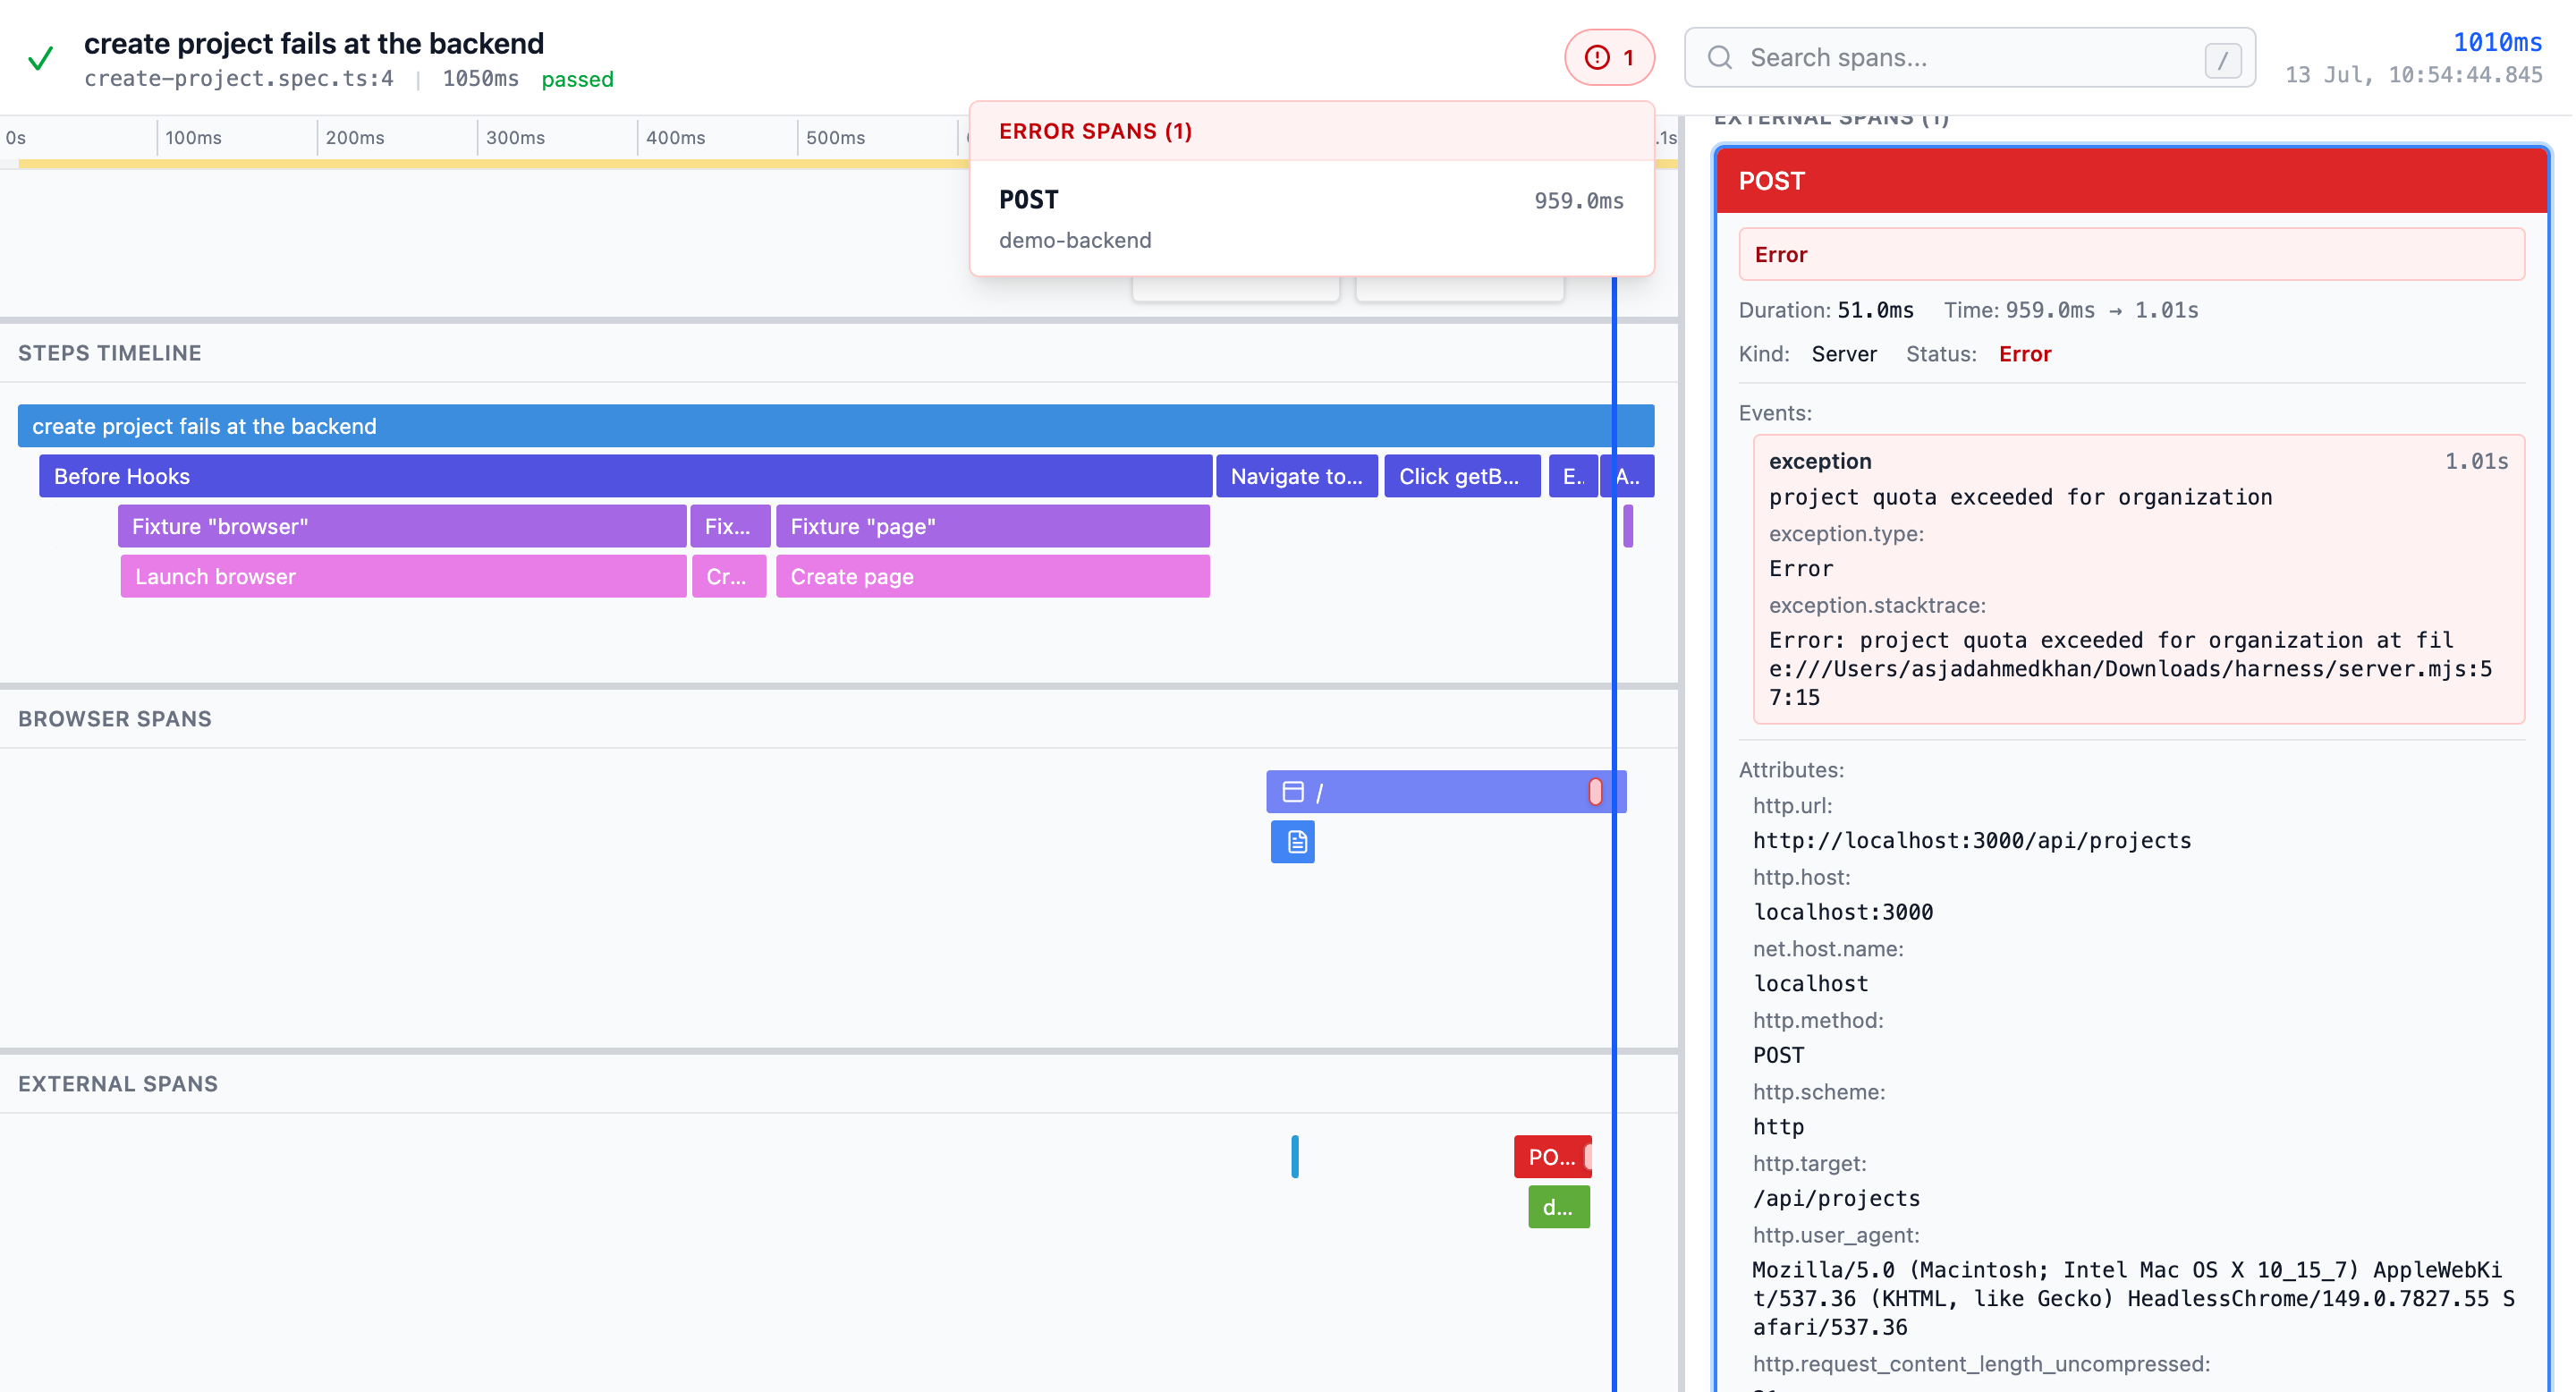The height and width of the screenshot is (1392, 2576).
Task: Click the STEPS TIMELINE section header
Action: pyautogui.click(x=110, y=353)
